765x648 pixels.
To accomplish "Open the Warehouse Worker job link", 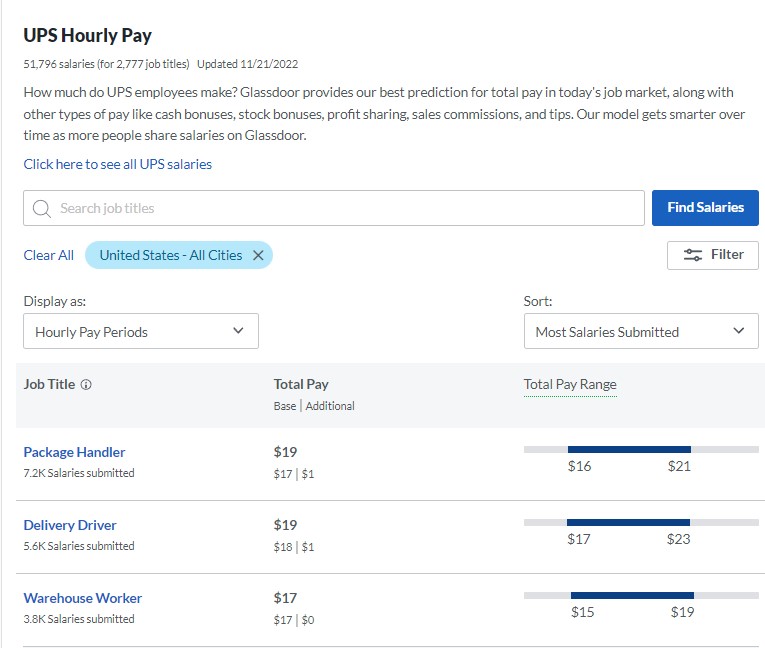I will (82, 598).
